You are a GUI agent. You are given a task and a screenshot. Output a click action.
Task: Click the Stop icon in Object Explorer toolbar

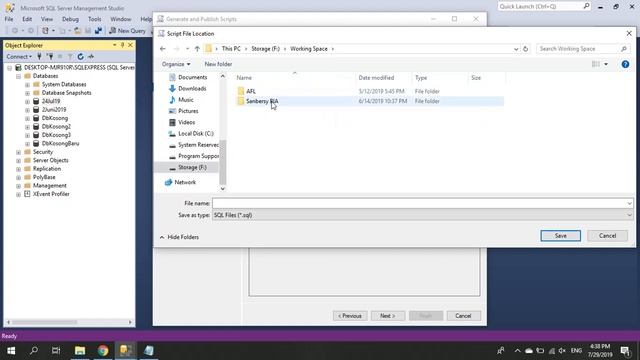click(60, 56)
